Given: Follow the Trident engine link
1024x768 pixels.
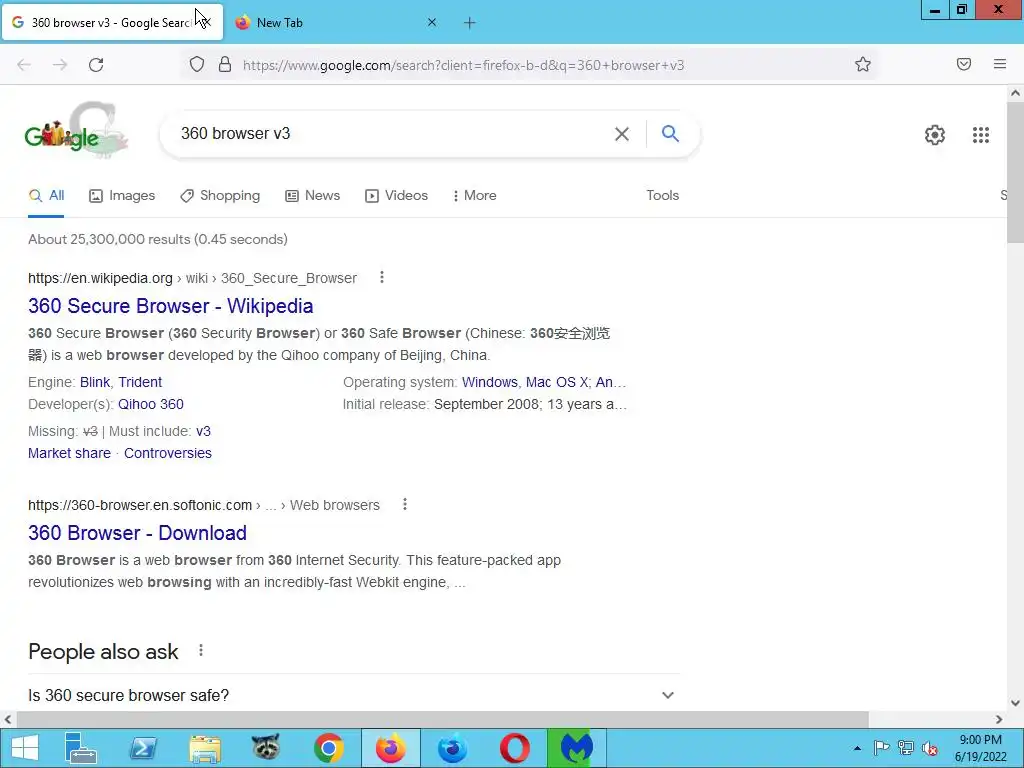Looking at the screenshot, I should coord(140,382).
